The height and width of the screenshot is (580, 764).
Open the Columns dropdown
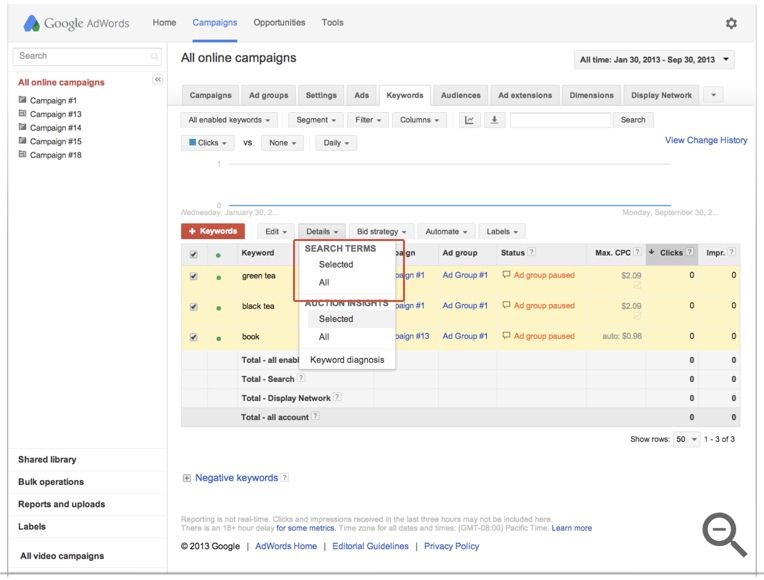point(420,120)
